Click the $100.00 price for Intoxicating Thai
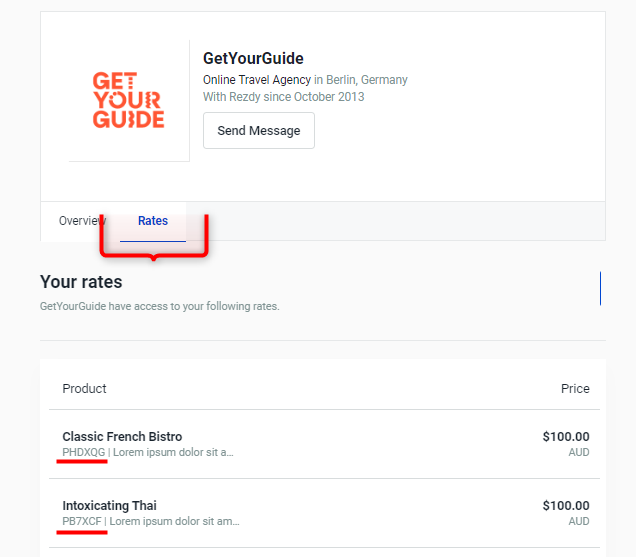 point(566,505)
